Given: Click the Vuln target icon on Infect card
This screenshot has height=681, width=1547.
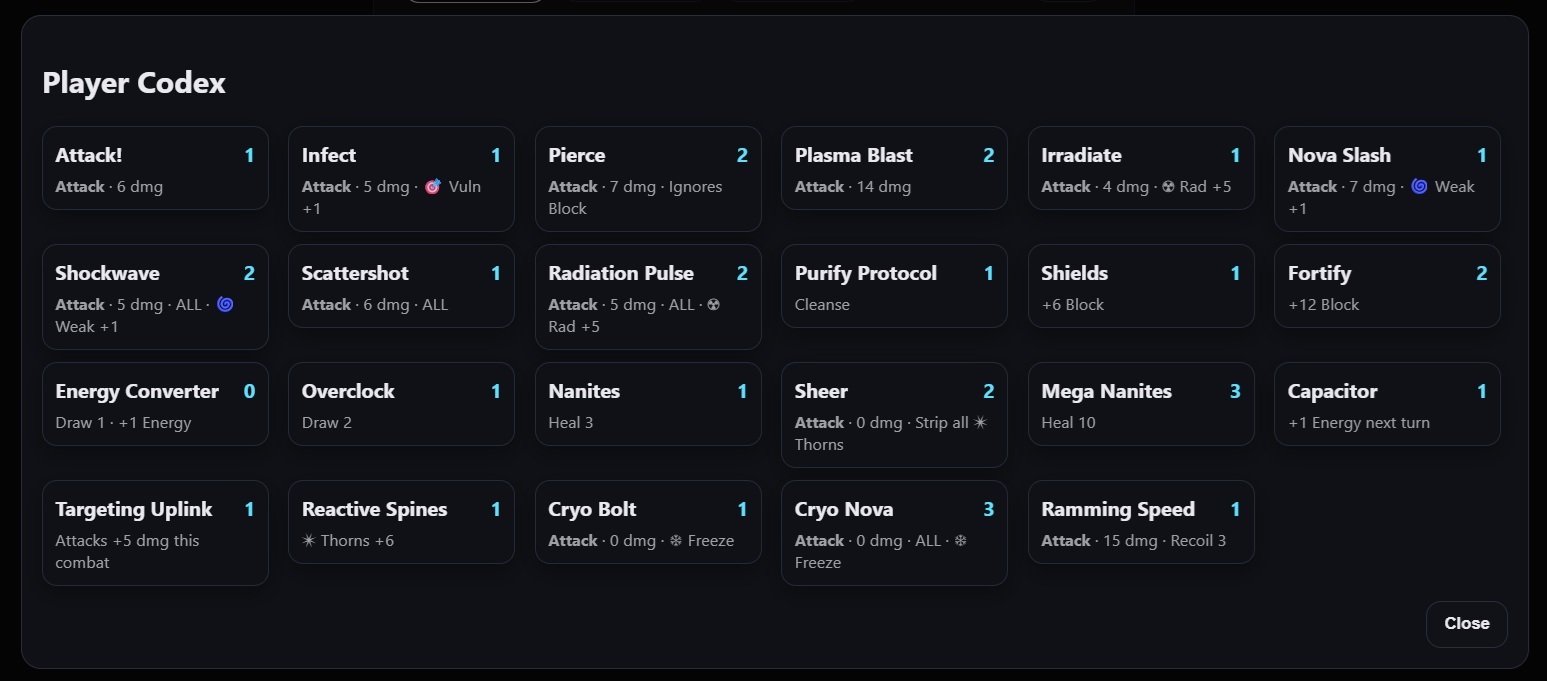Looking at the screenshot, I should click(432, 187).
